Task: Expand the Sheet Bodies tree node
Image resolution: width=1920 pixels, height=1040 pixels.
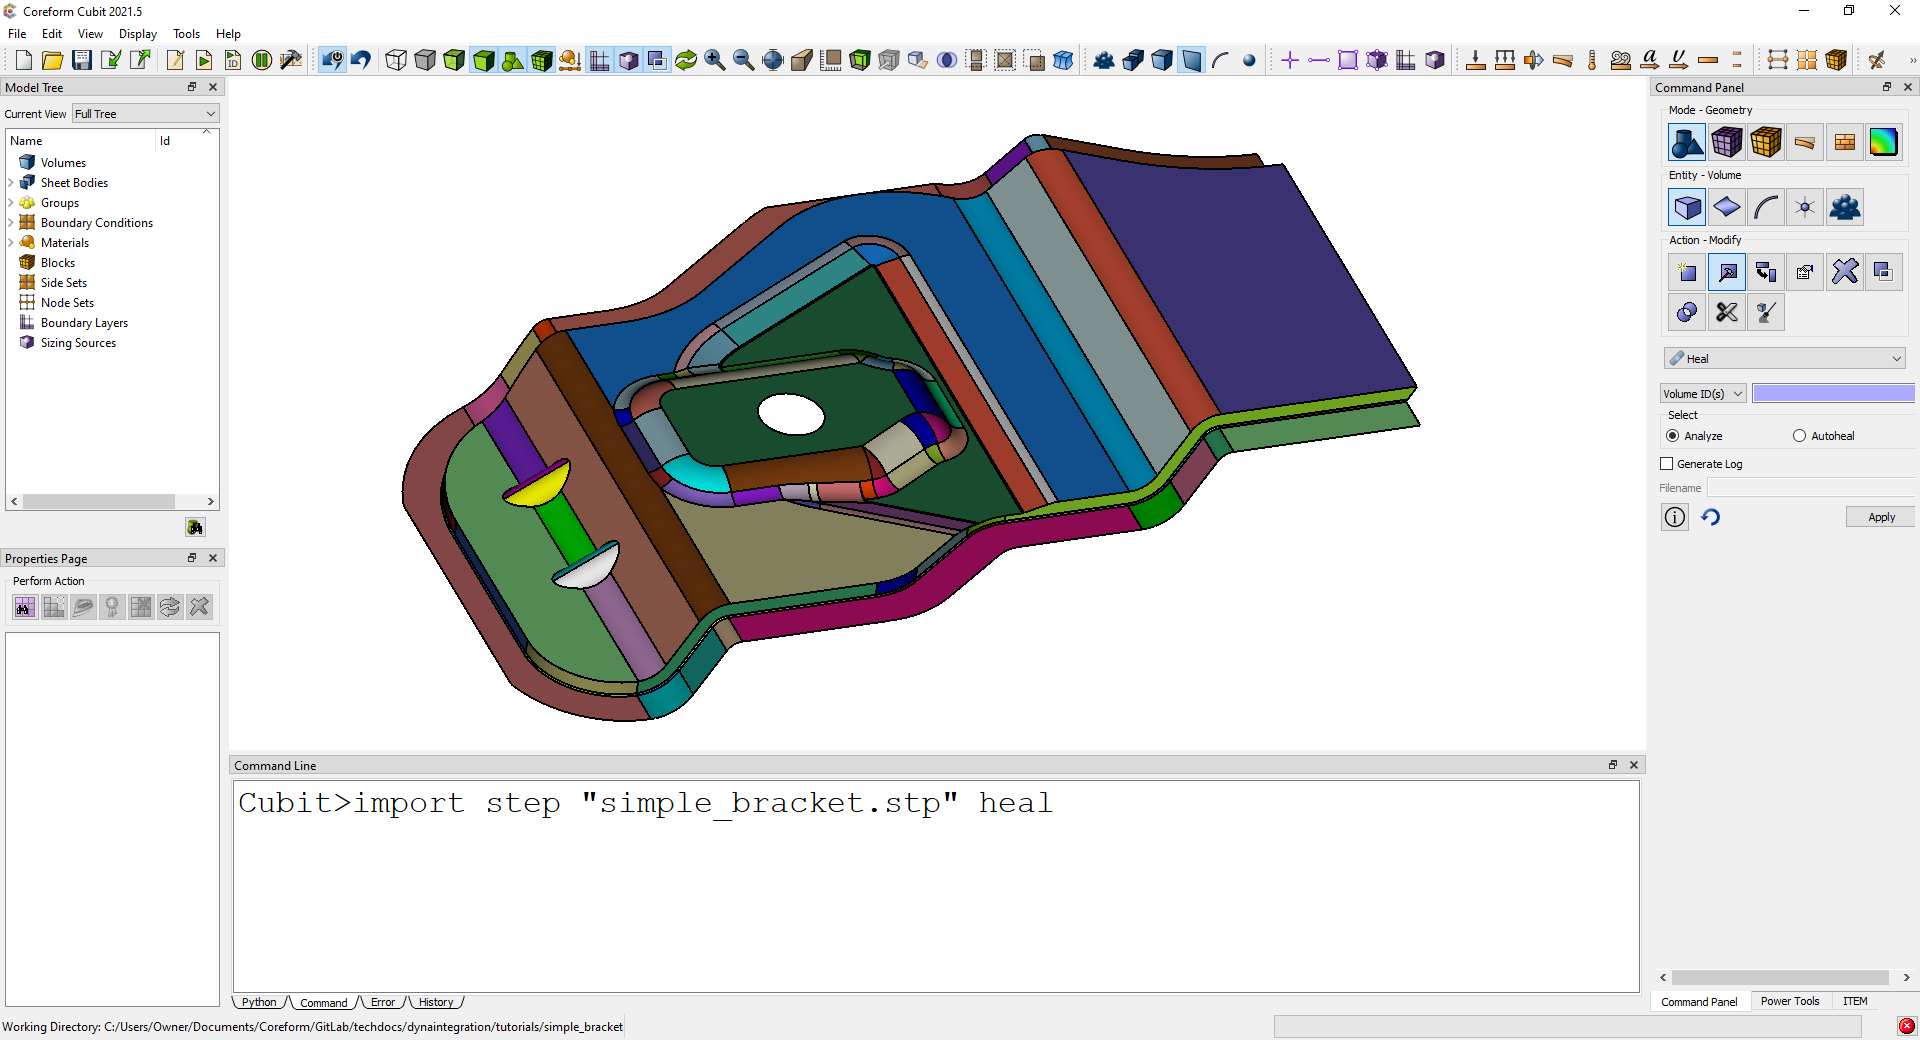Action: [11, 183]
